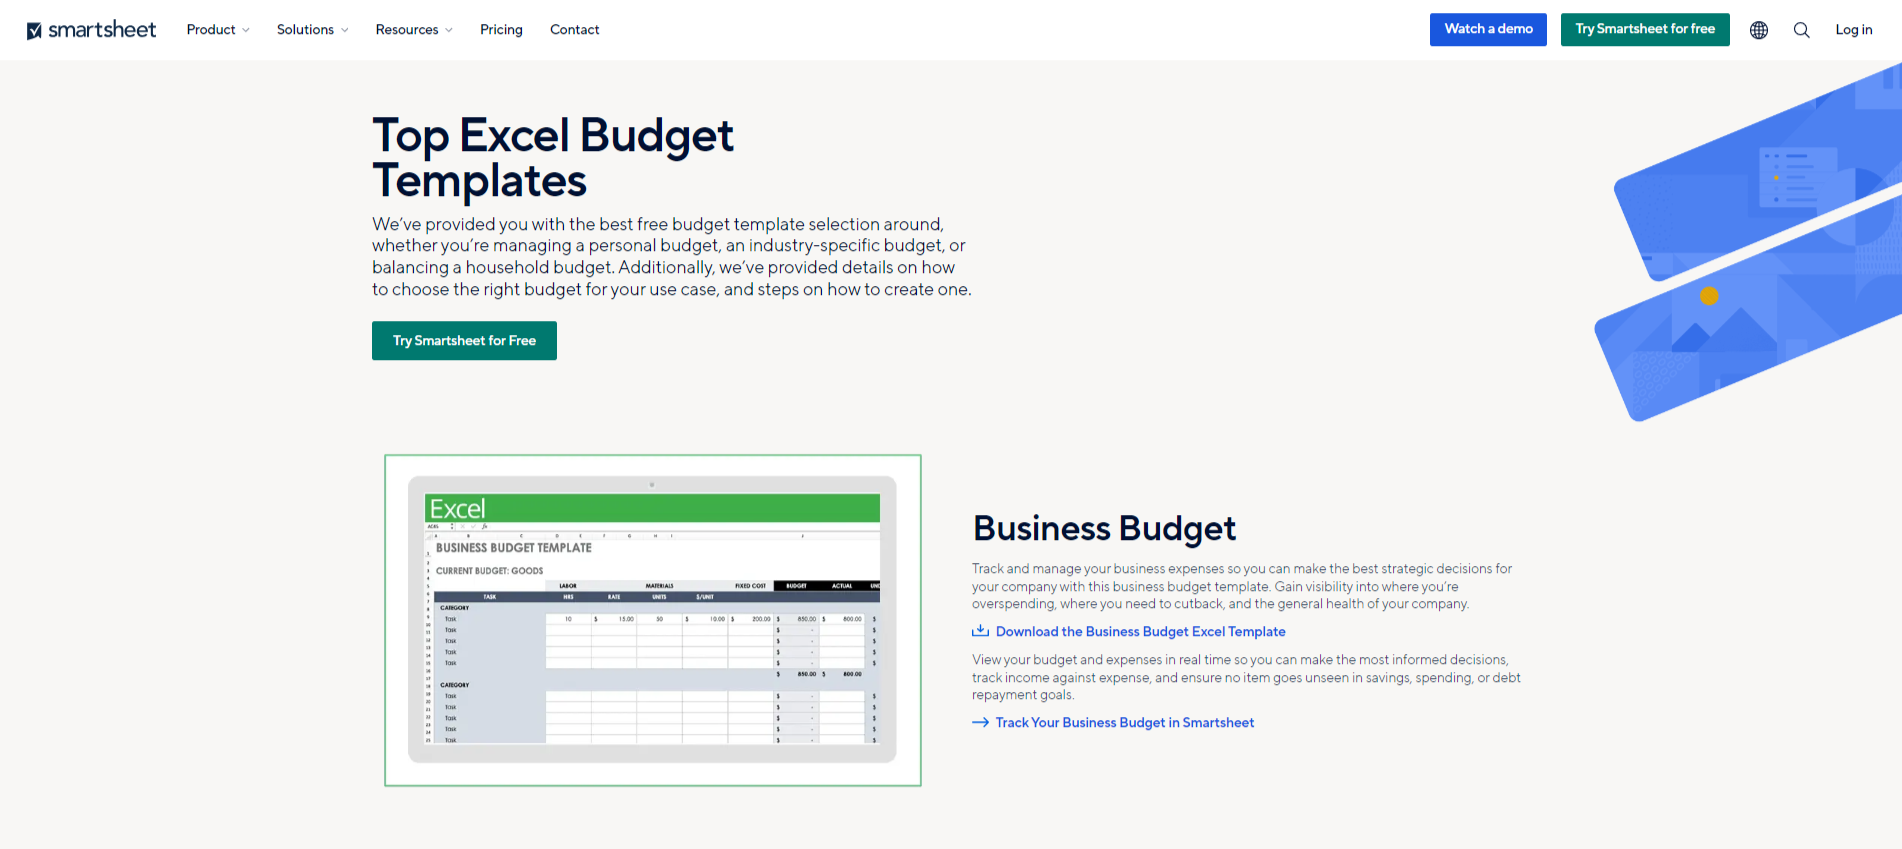Click the green Try Smartsheet for Free hero button
The width and height of the screenshot is (1902, 849).
(x=464, y=341)
